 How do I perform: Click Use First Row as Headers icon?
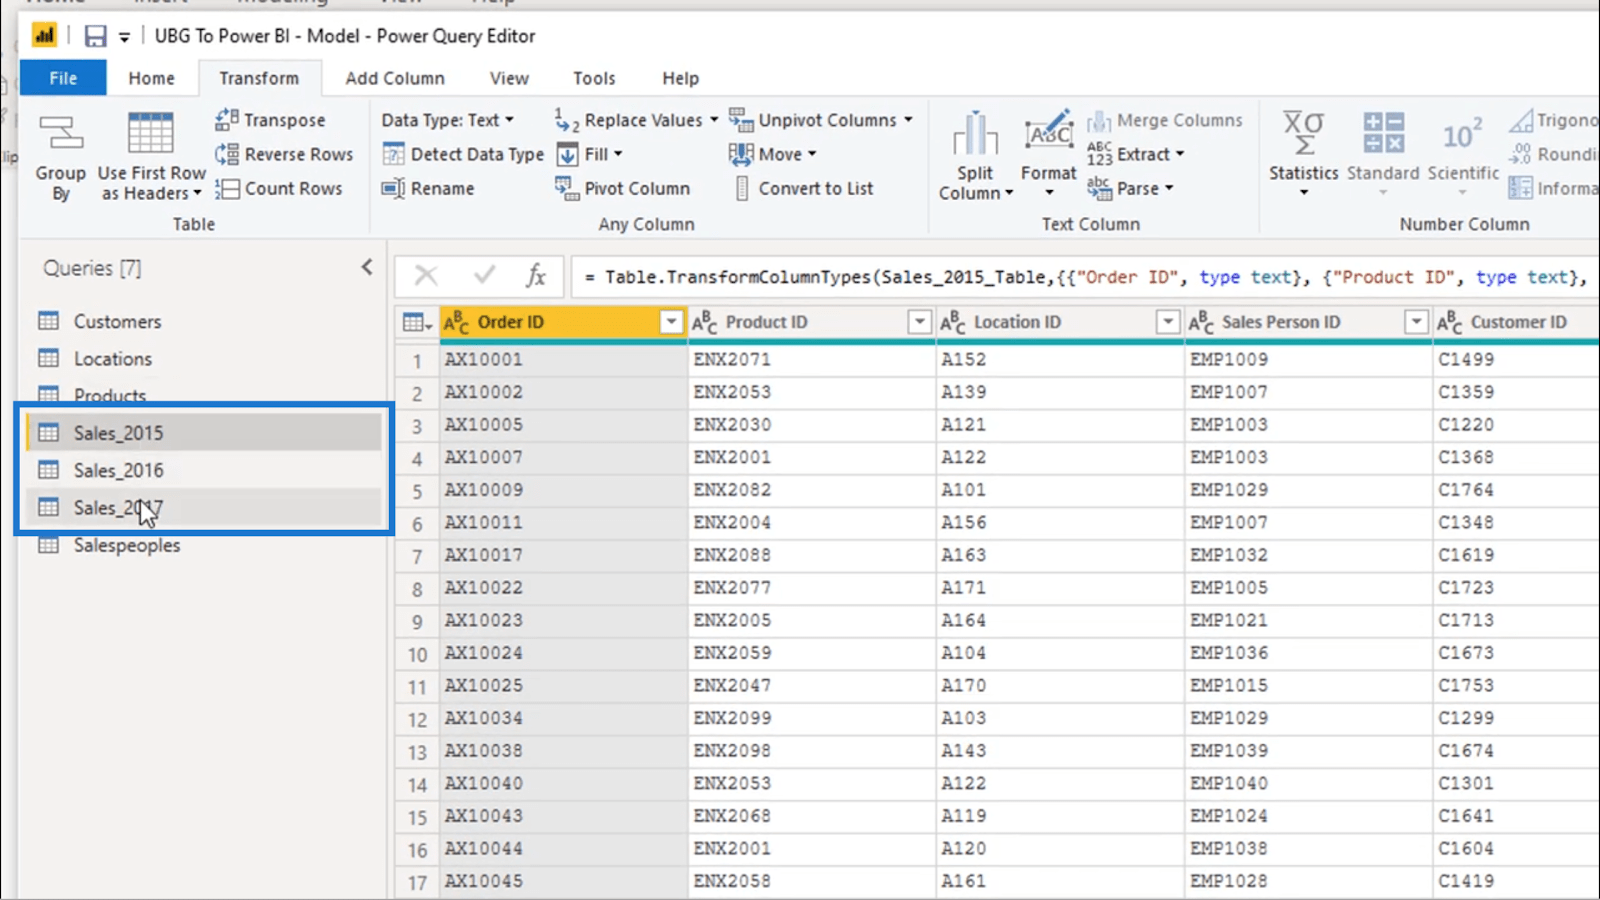click(x=151, y=134)
